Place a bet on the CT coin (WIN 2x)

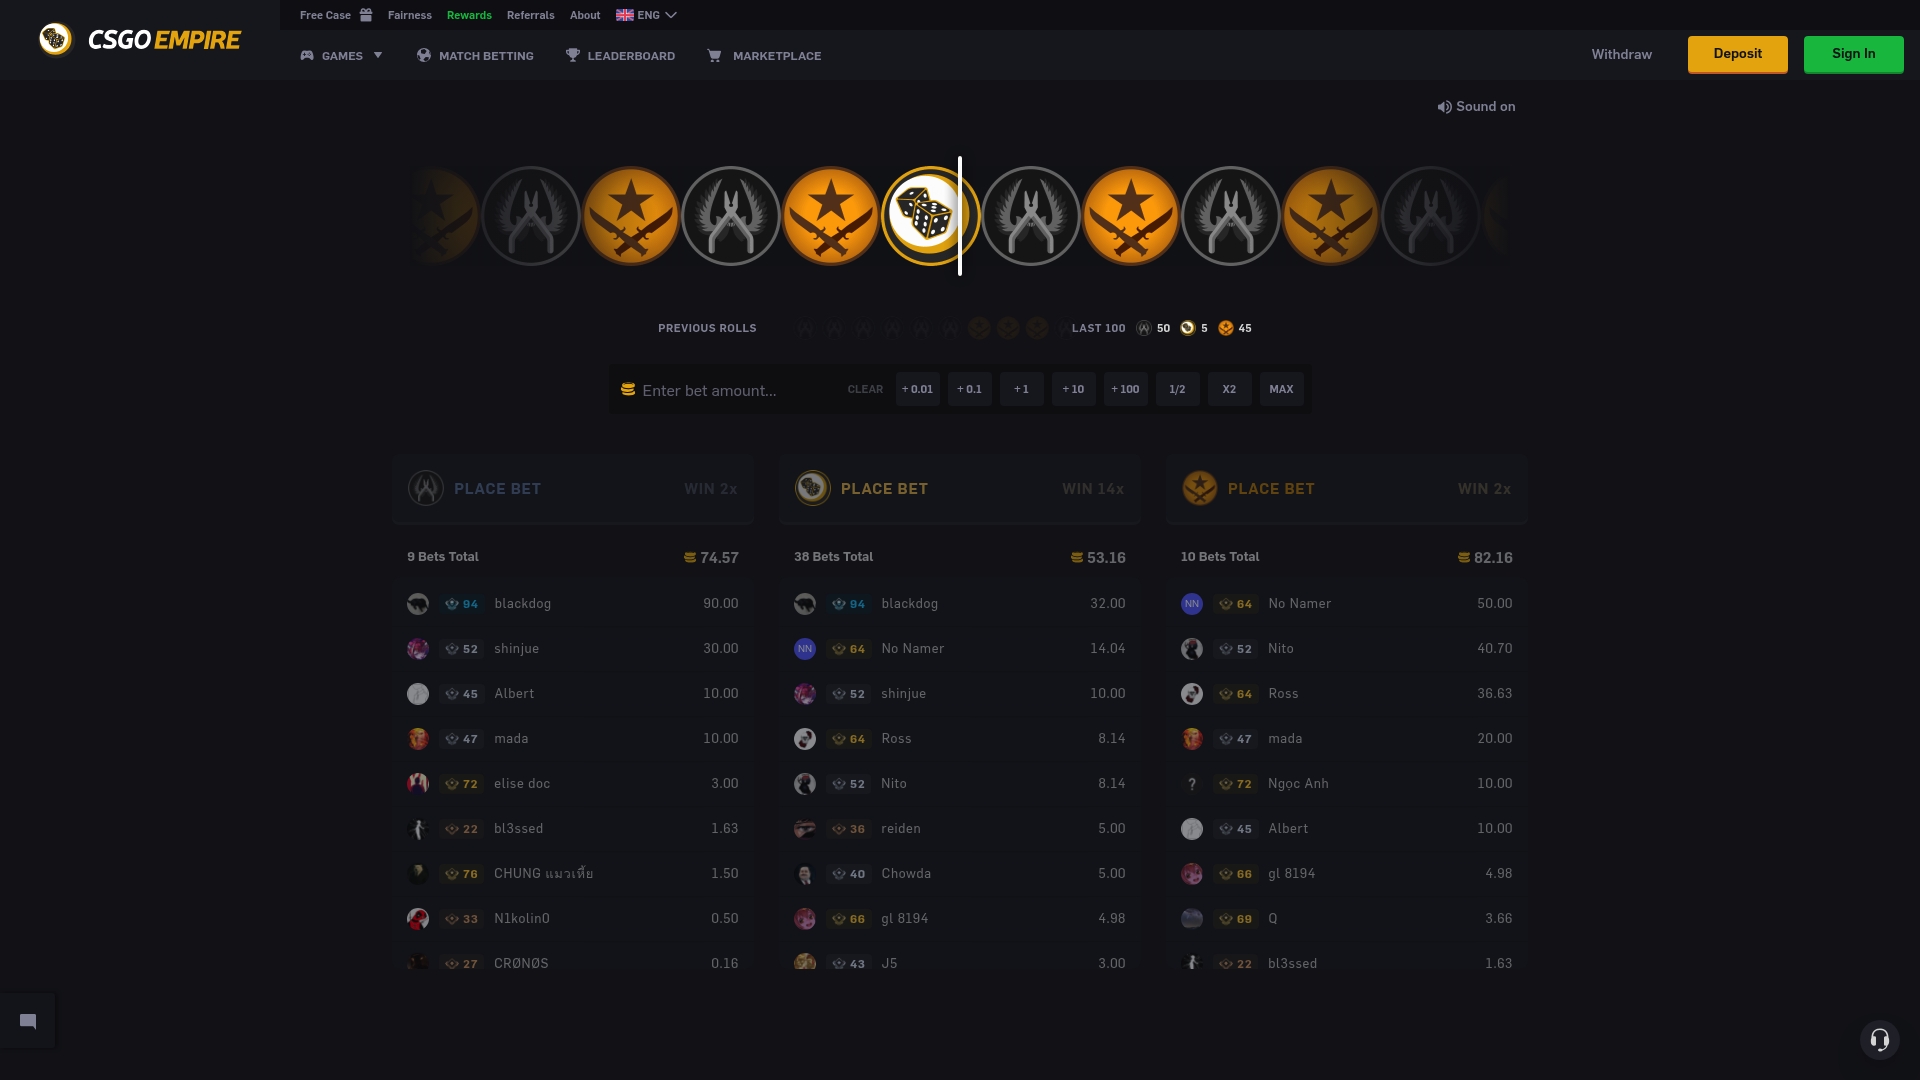(x=573, y=489)
